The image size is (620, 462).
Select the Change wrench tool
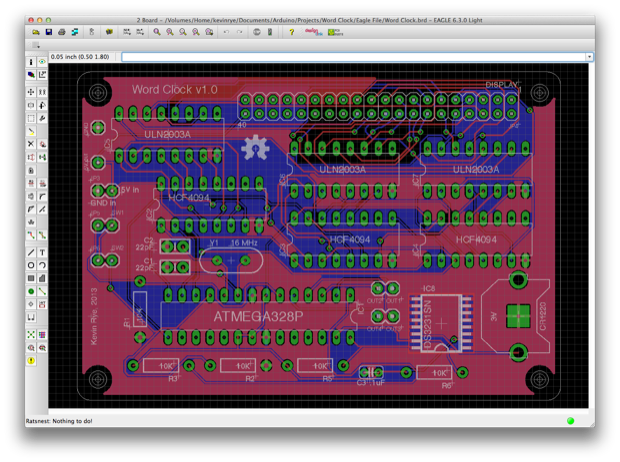(x=42, y=118)
